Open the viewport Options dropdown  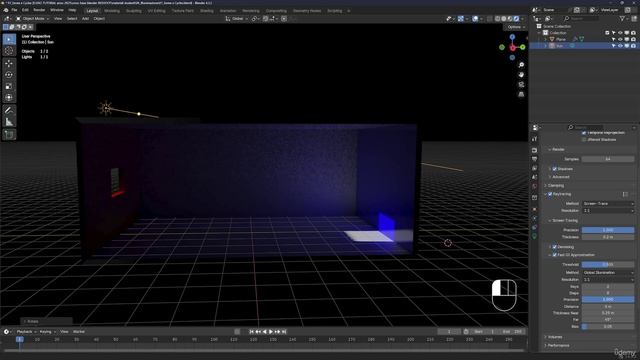pyautogui.click(x=515, y=27)
